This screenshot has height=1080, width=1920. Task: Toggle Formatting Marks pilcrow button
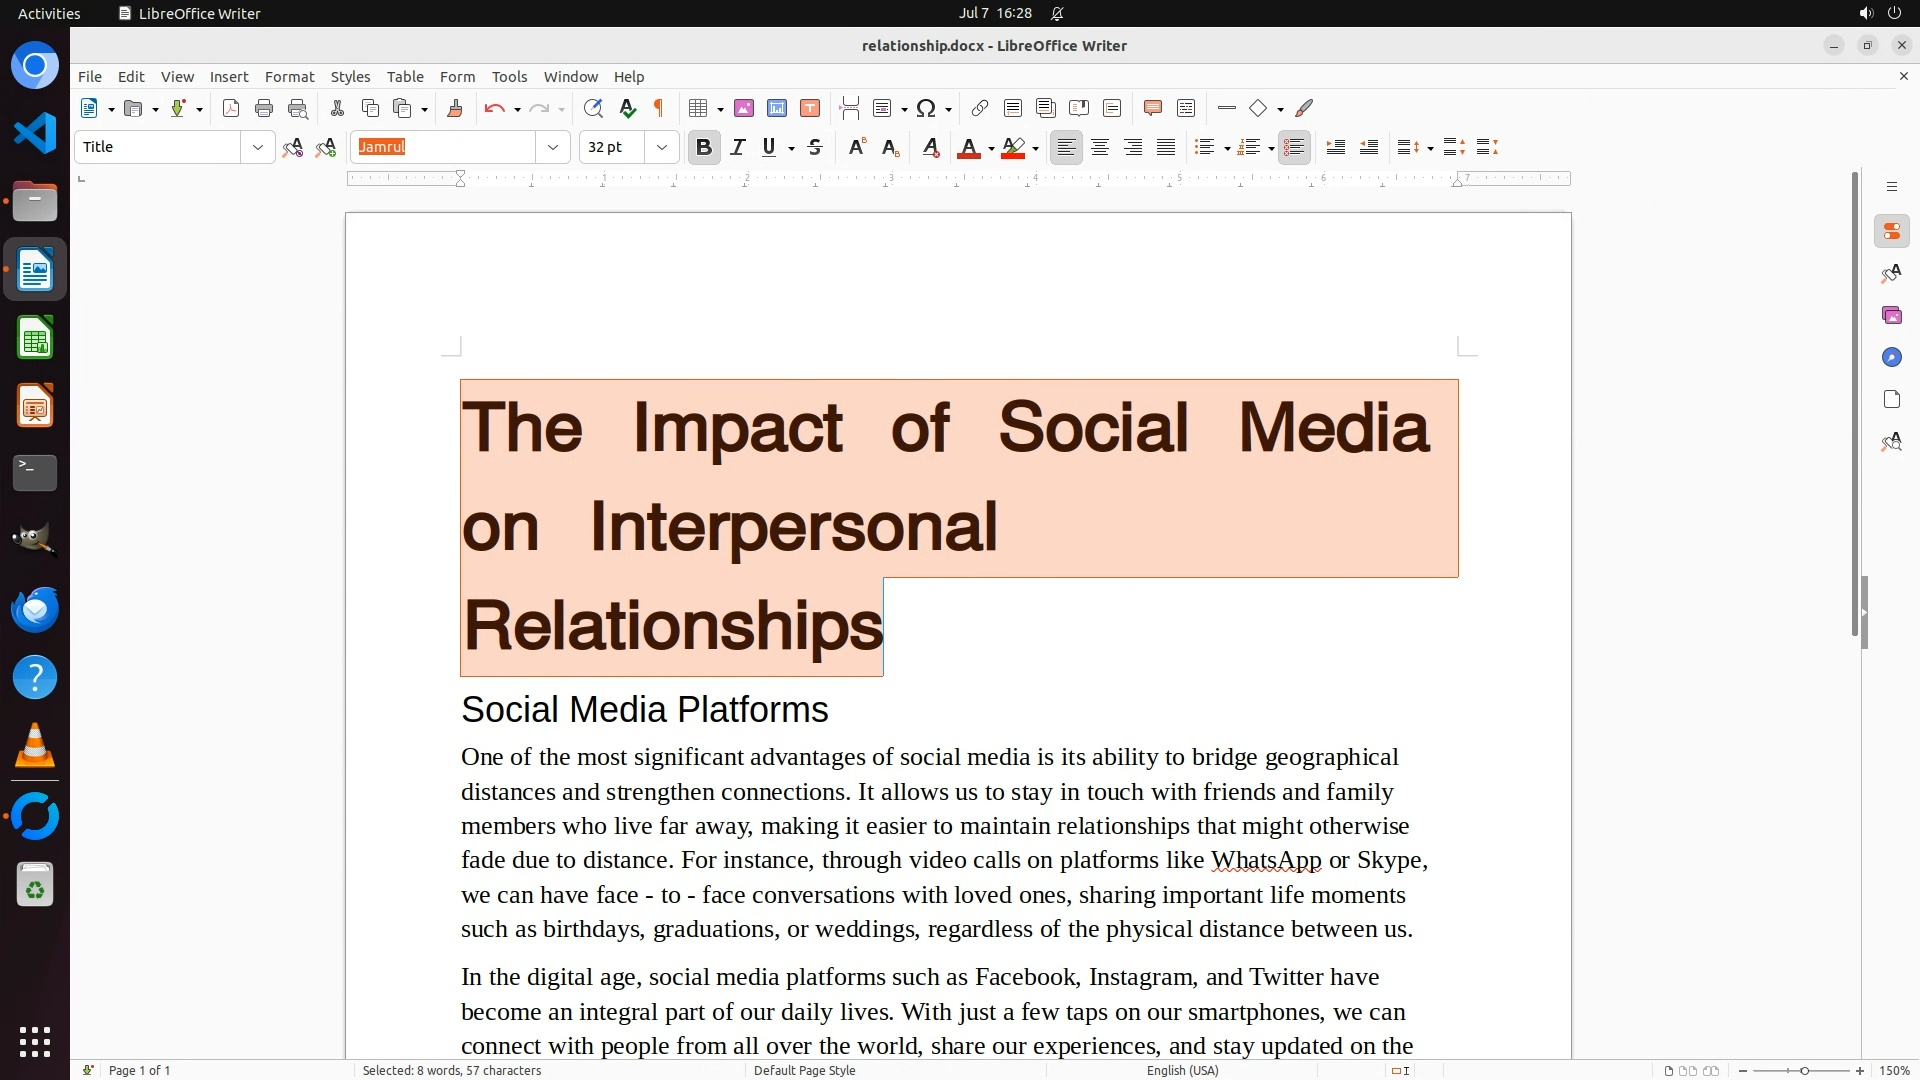(x=659, y=109)
